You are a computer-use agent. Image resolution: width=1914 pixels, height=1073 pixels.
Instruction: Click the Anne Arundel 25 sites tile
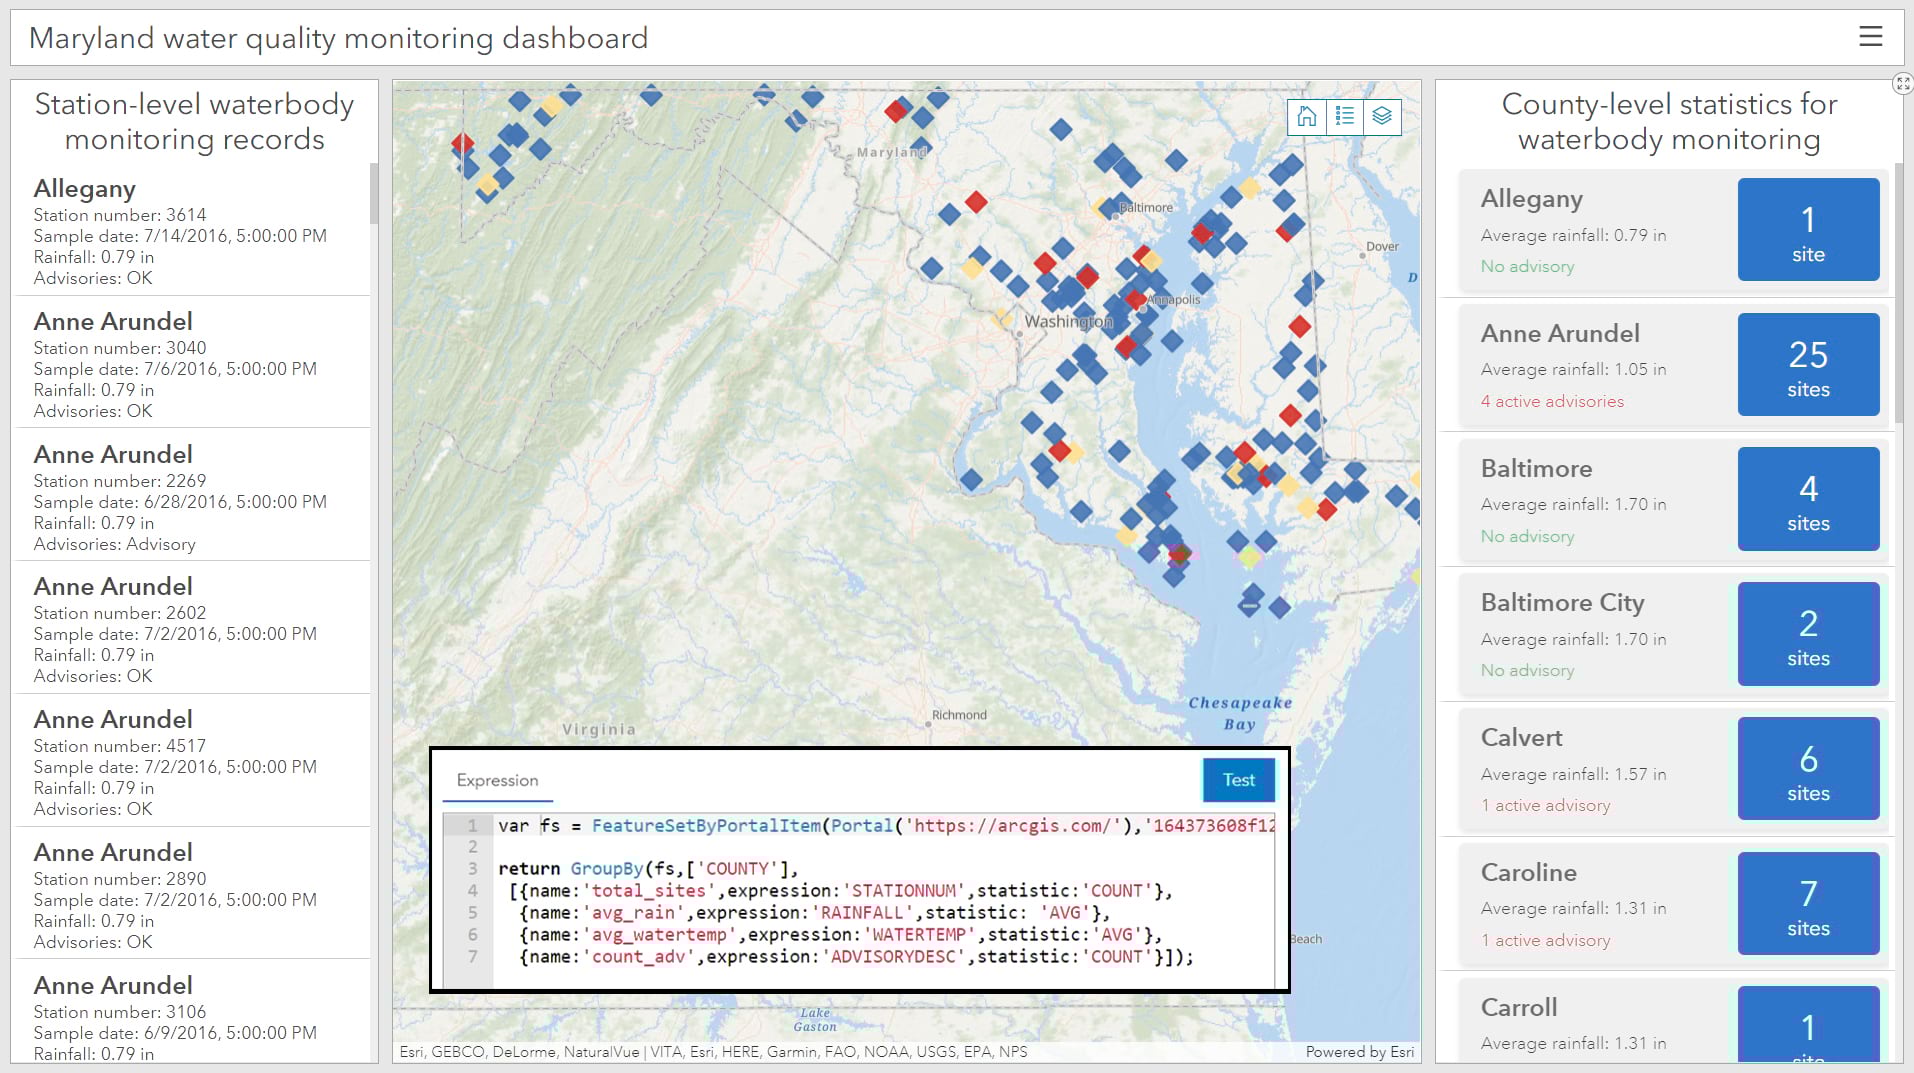1808,365
